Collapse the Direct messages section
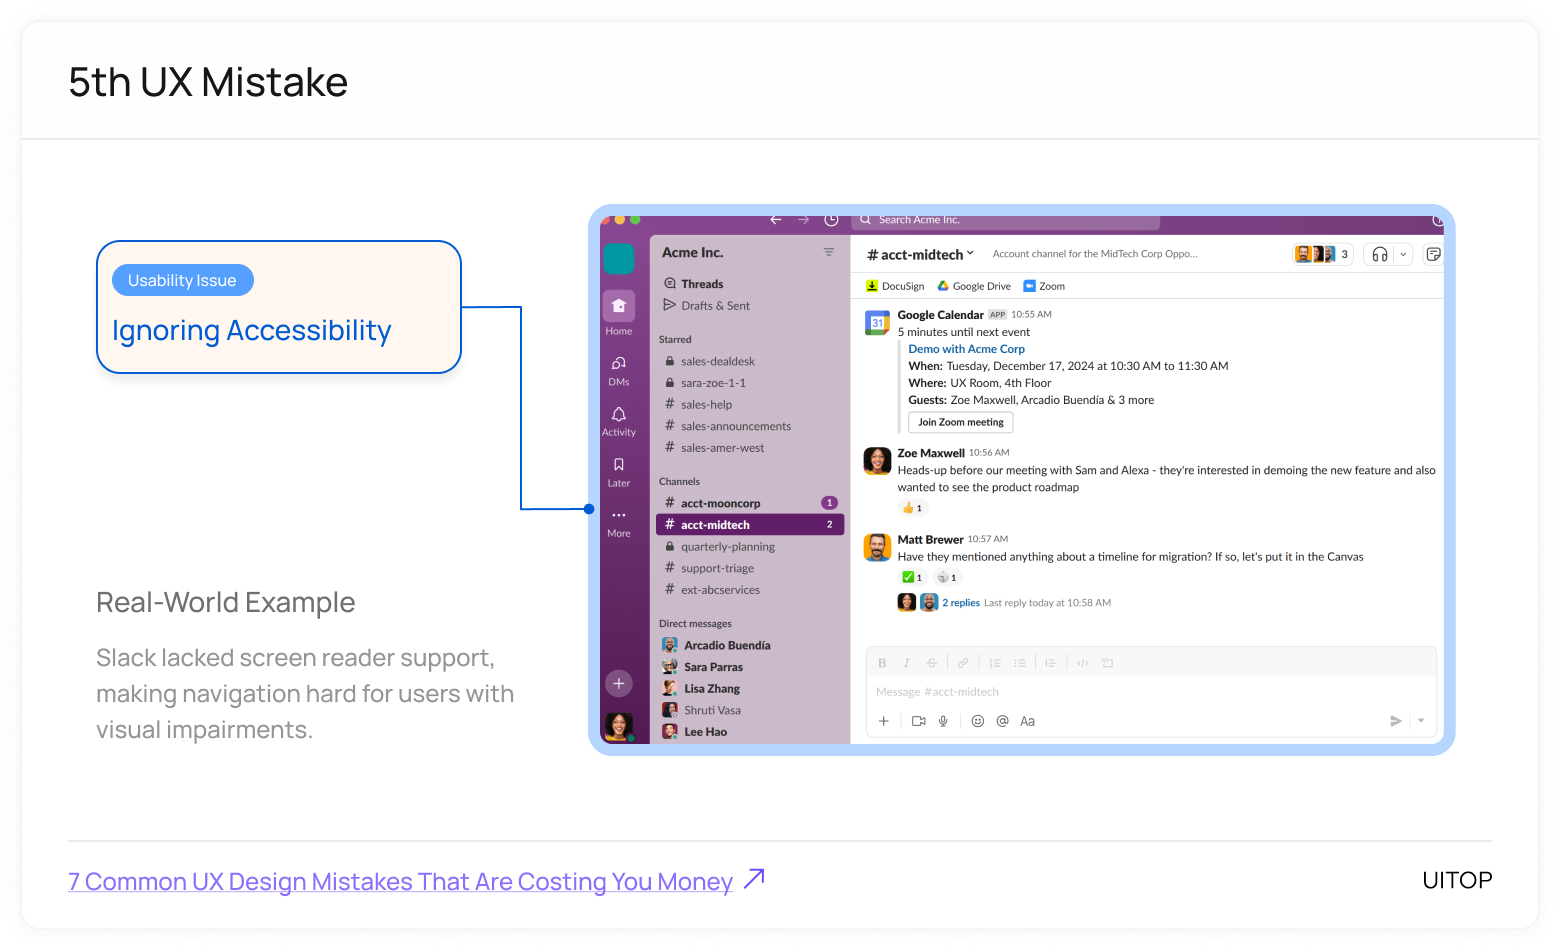Image resolution: width=1560 pixels, height=950 pixels. point(695,624)
